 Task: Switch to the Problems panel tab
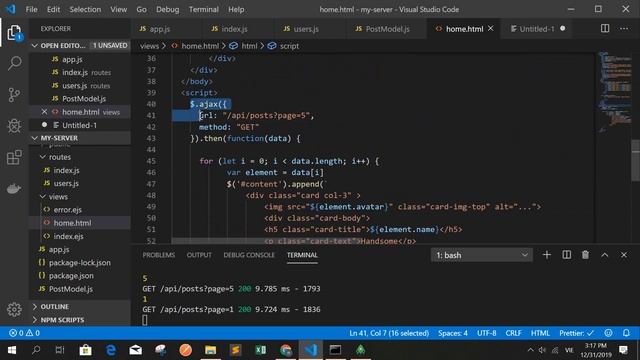(159, 255)
